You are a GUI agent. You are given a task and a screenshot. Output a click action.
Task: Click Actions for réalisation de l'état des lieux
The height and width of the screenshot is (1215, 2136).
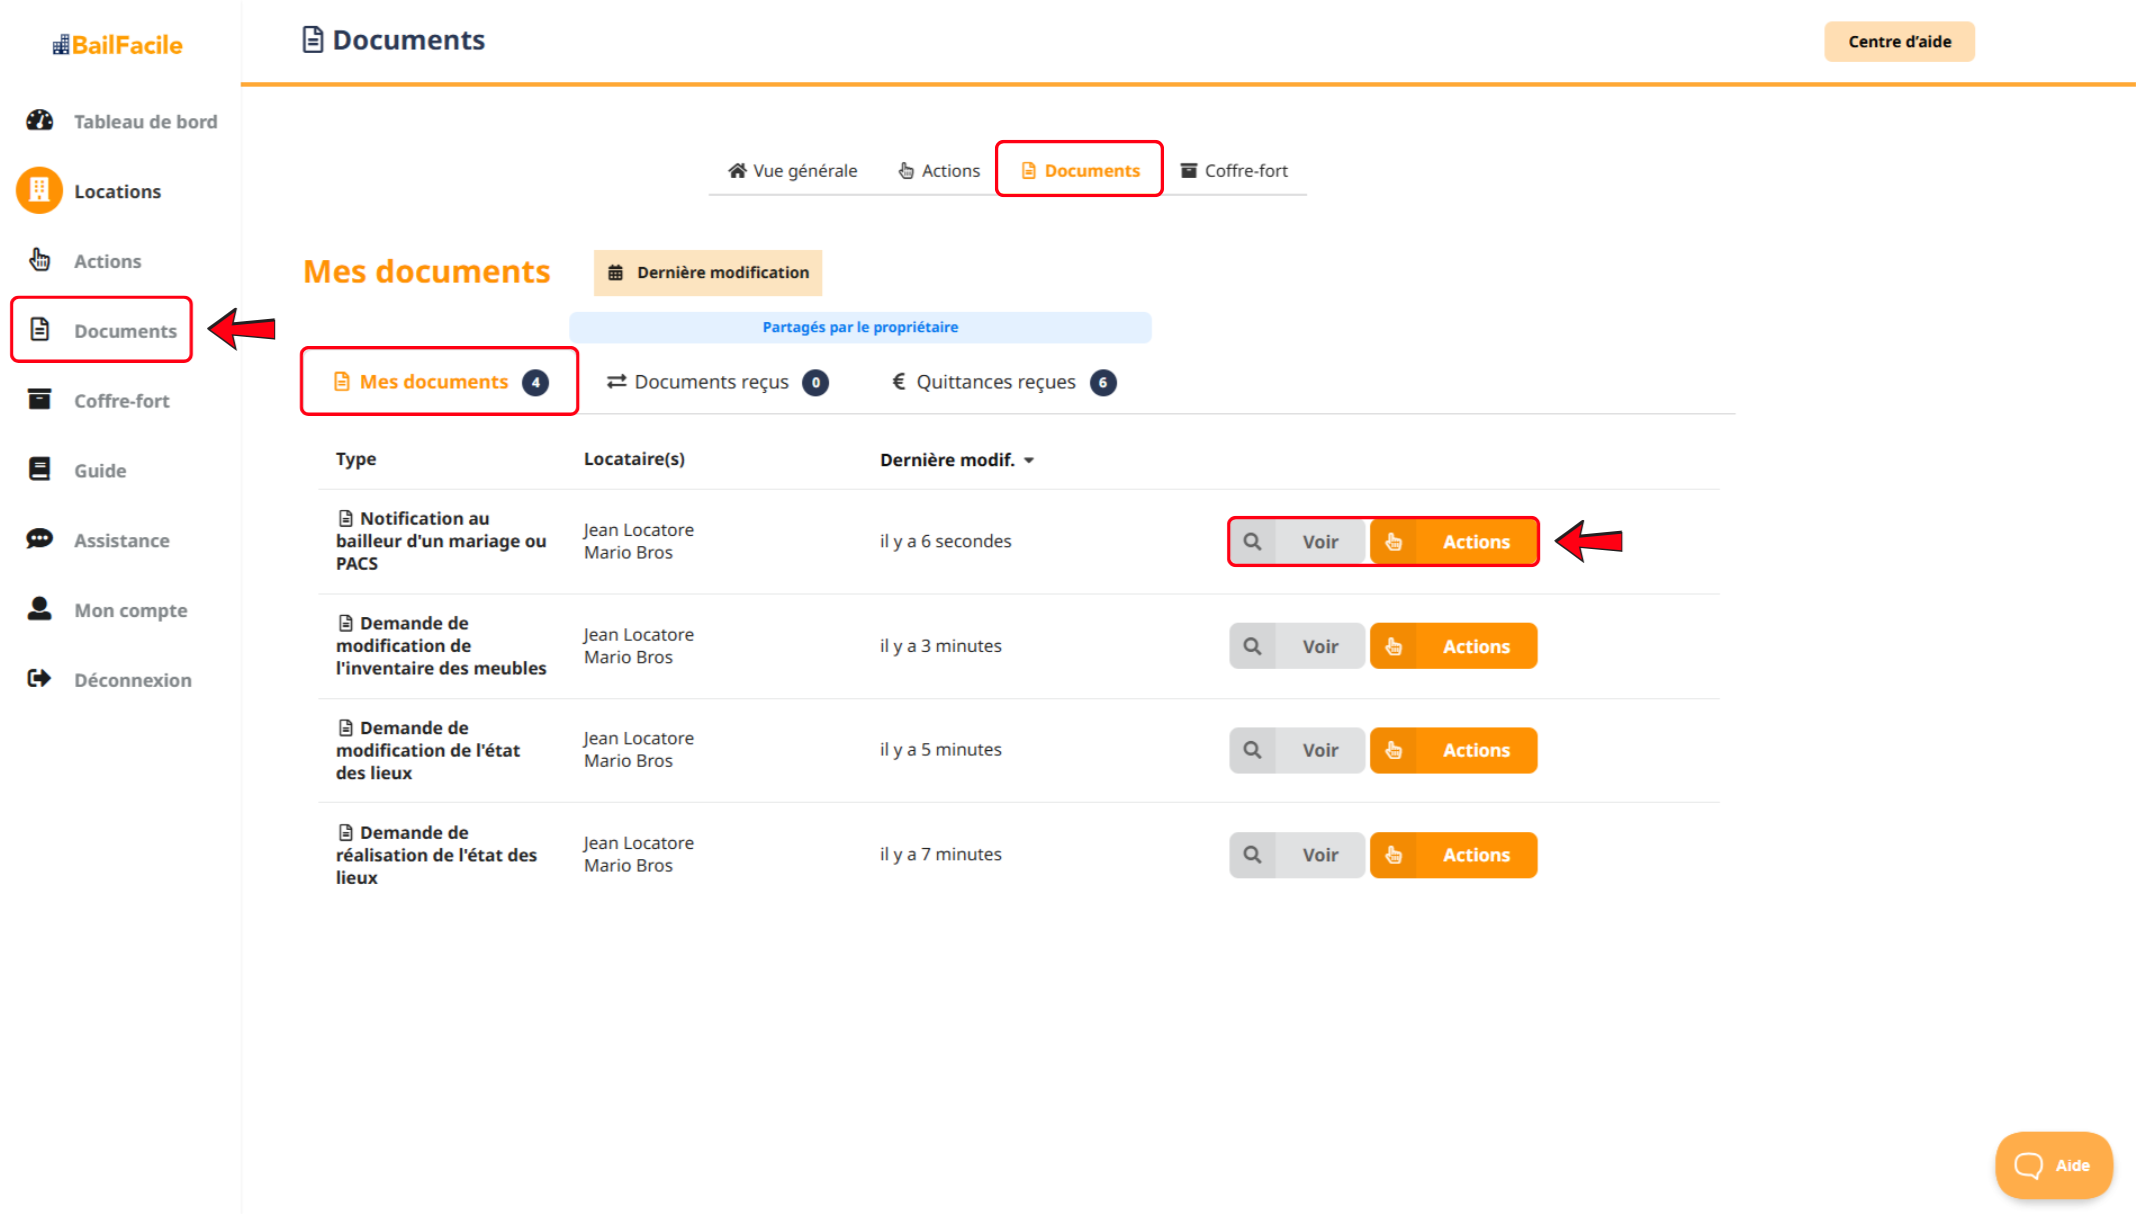[x=1453, y=855]
